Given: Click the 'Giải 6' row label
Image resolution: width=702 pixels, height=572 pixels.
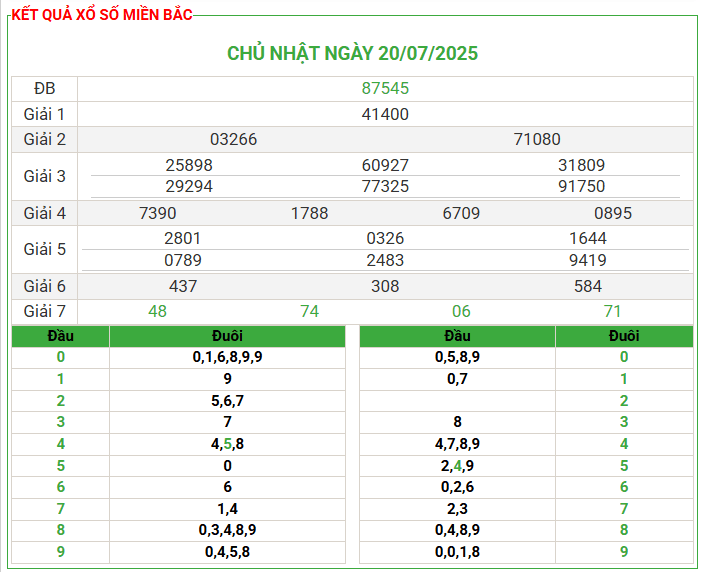Looking at the screenshot, I should (44, 286).
